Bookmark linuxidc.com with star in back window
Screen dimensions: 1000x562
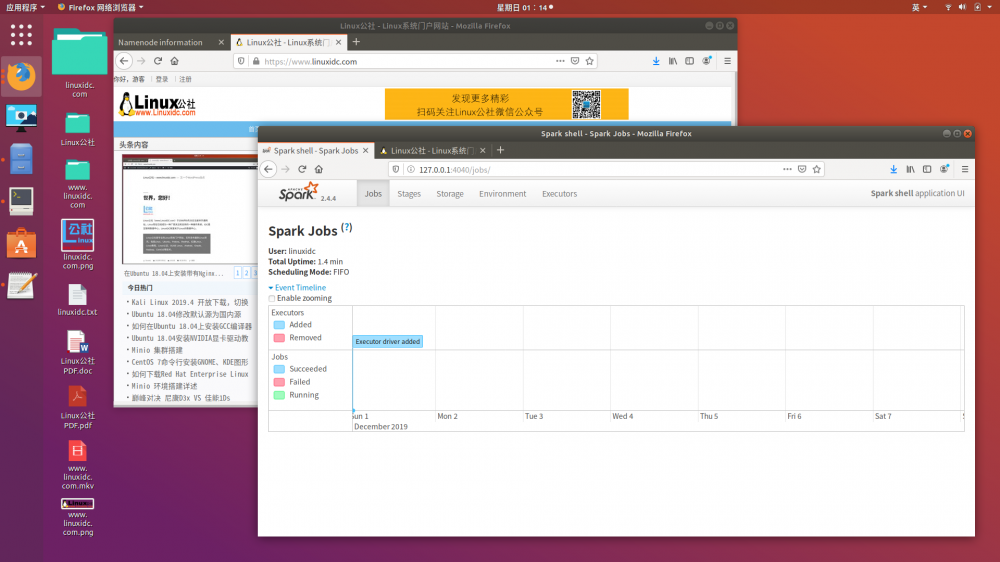pos(589,61)
